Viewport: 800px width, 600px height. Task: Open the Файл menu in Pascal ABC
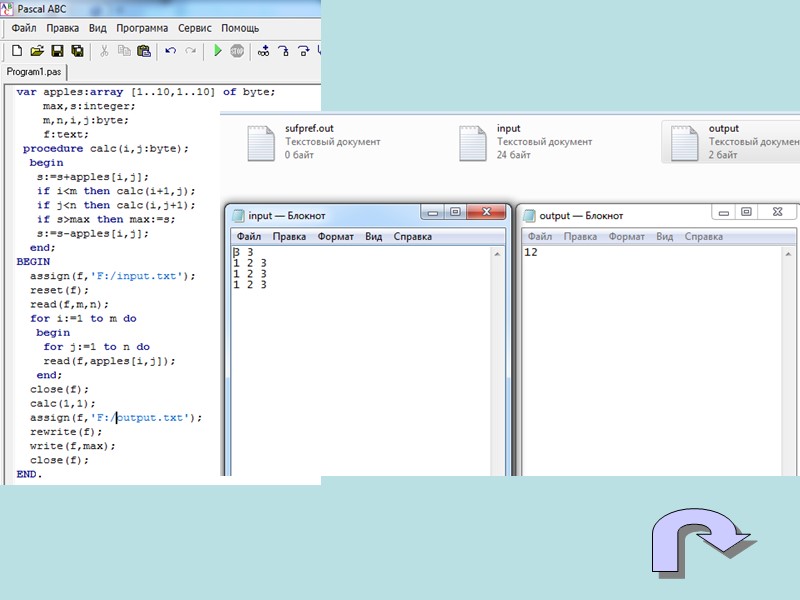tap(24, 28)
